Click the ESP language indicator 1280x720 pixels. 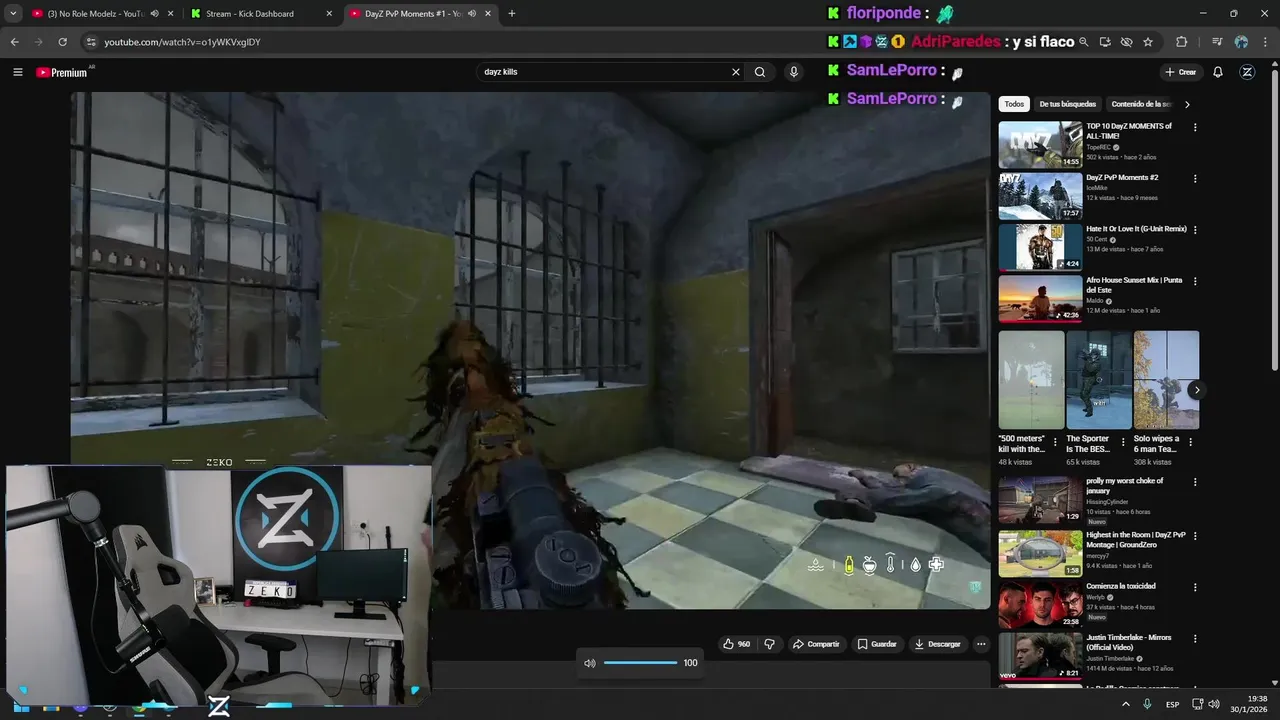(x=1172, y=704)
